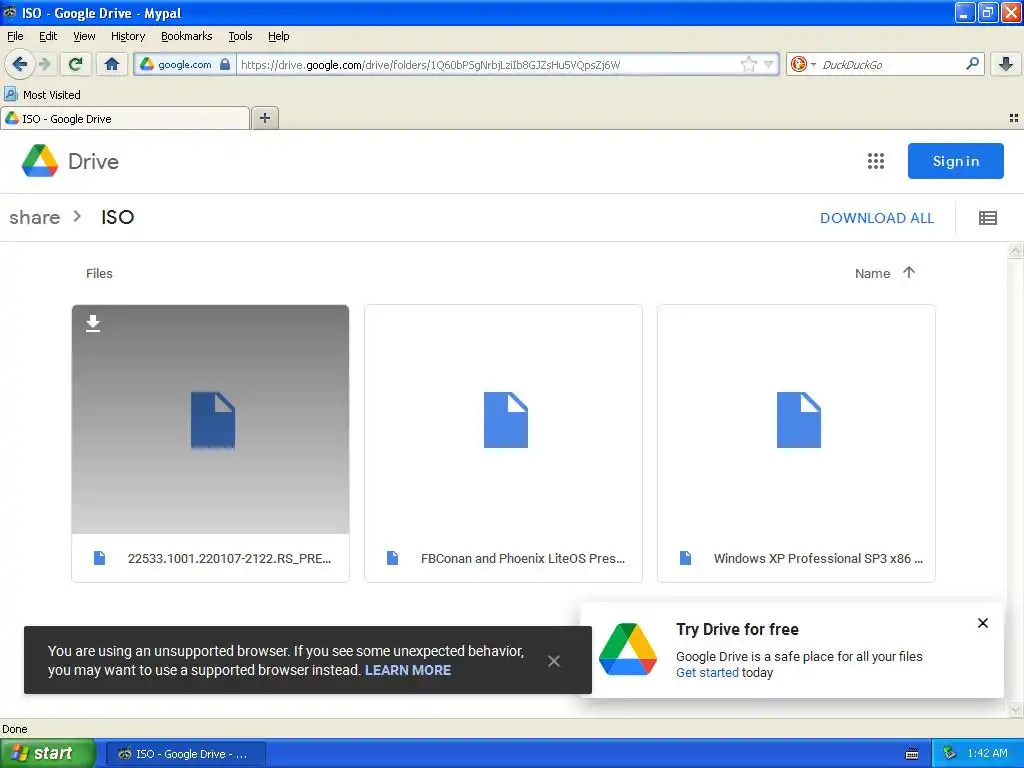Click the Files section heading

(99, 274)
